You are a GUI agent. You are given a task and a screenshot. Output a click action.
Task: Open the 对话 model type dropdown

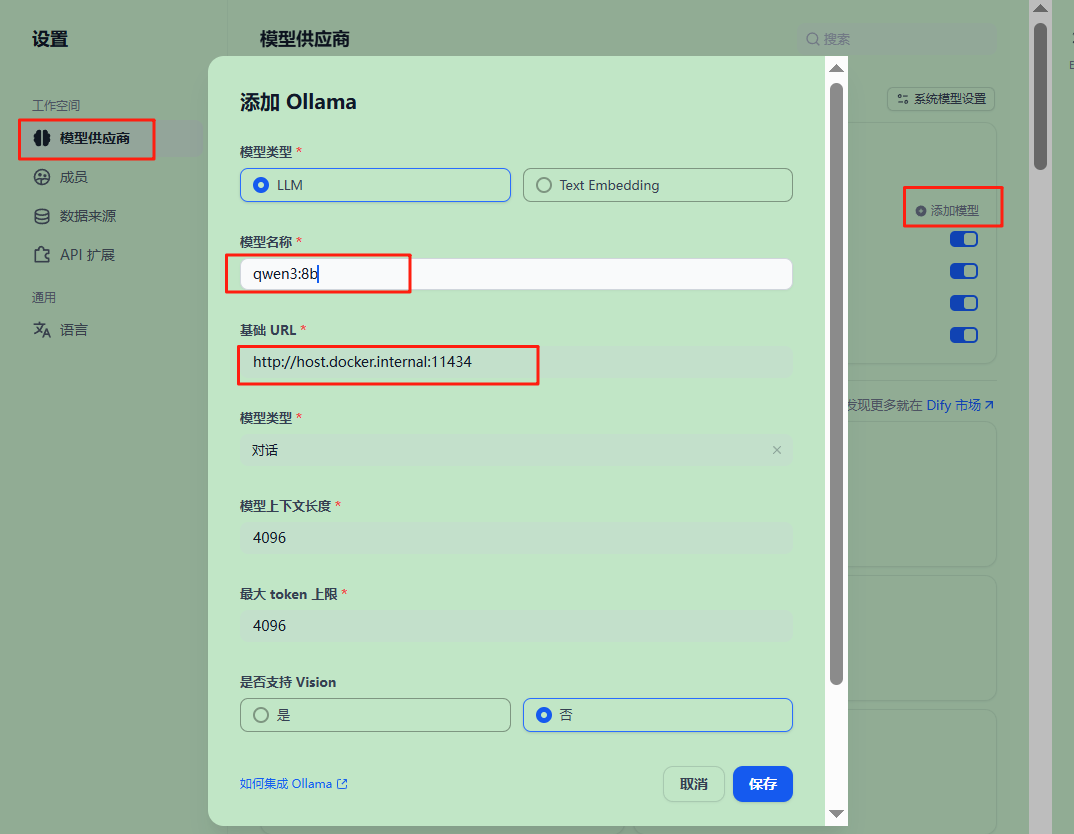tap(516, 450)
